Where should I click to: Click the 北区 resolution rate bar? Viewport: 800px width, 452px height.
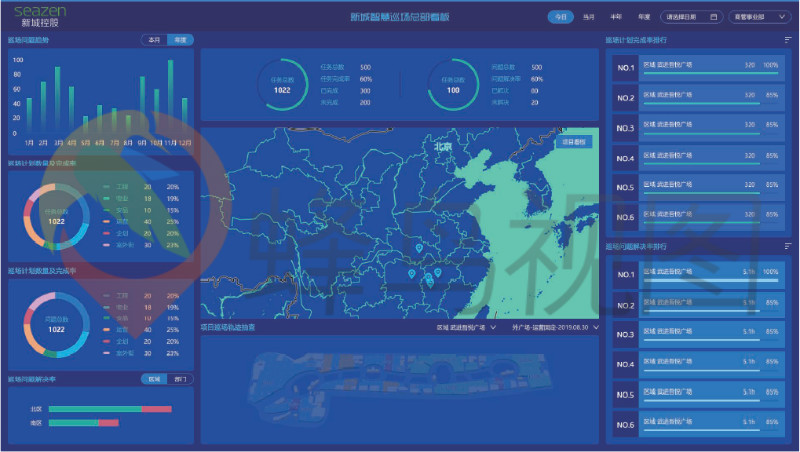click(110, 409)
